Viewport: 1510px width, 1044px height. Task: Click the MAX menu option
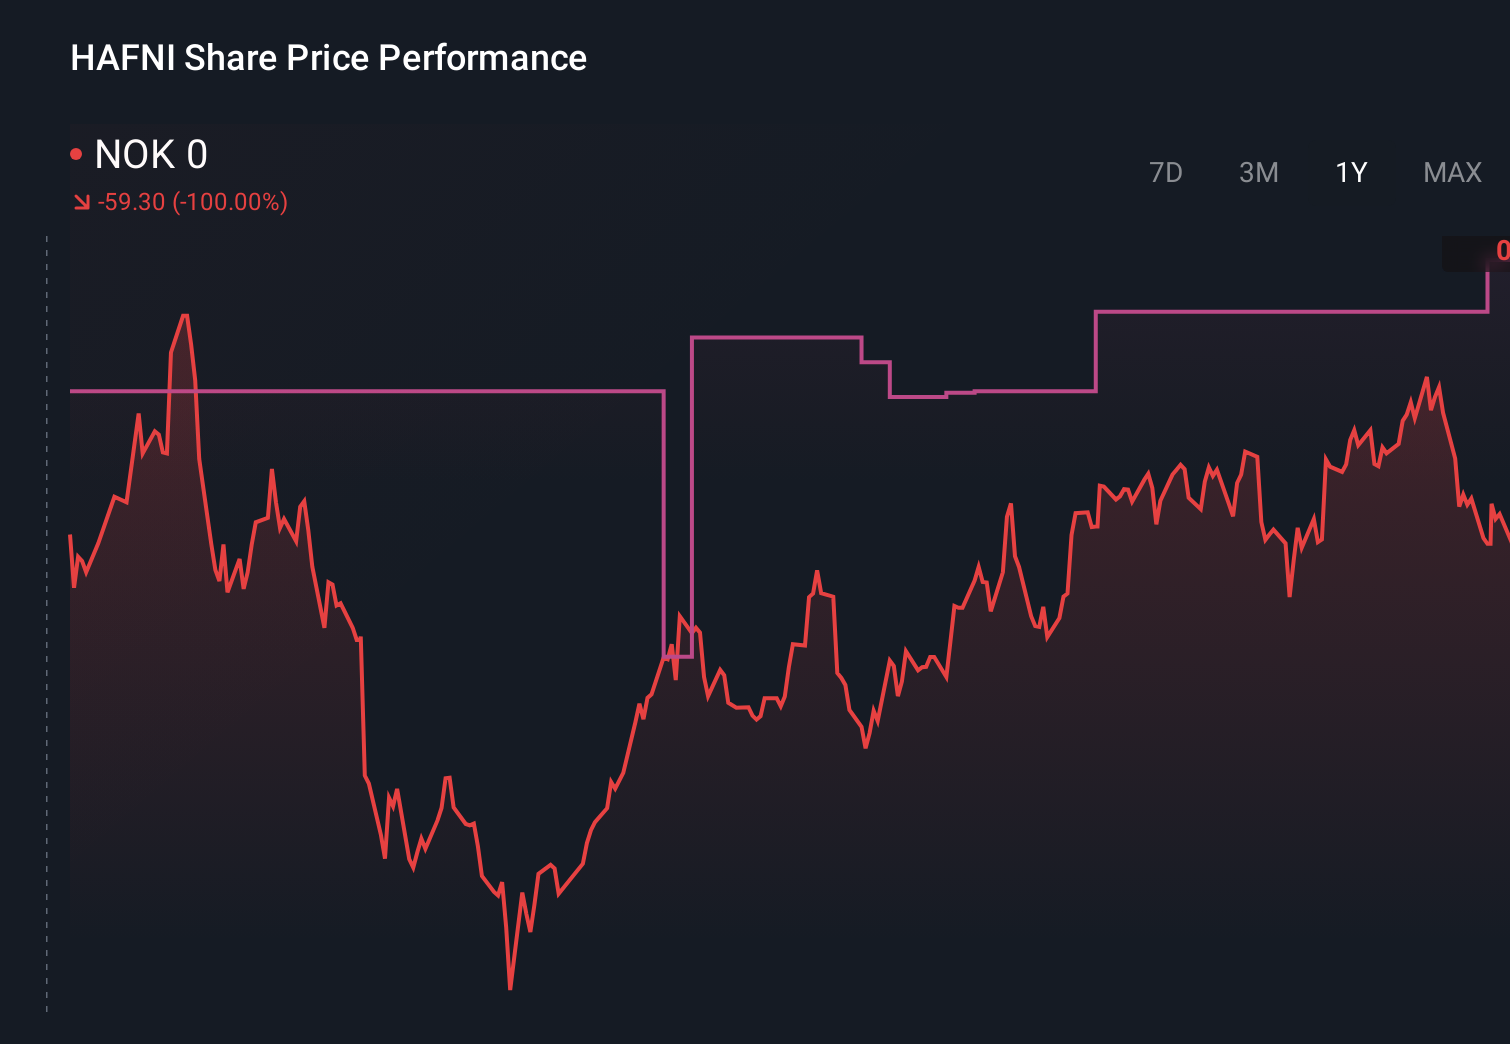pos(1451,172)
